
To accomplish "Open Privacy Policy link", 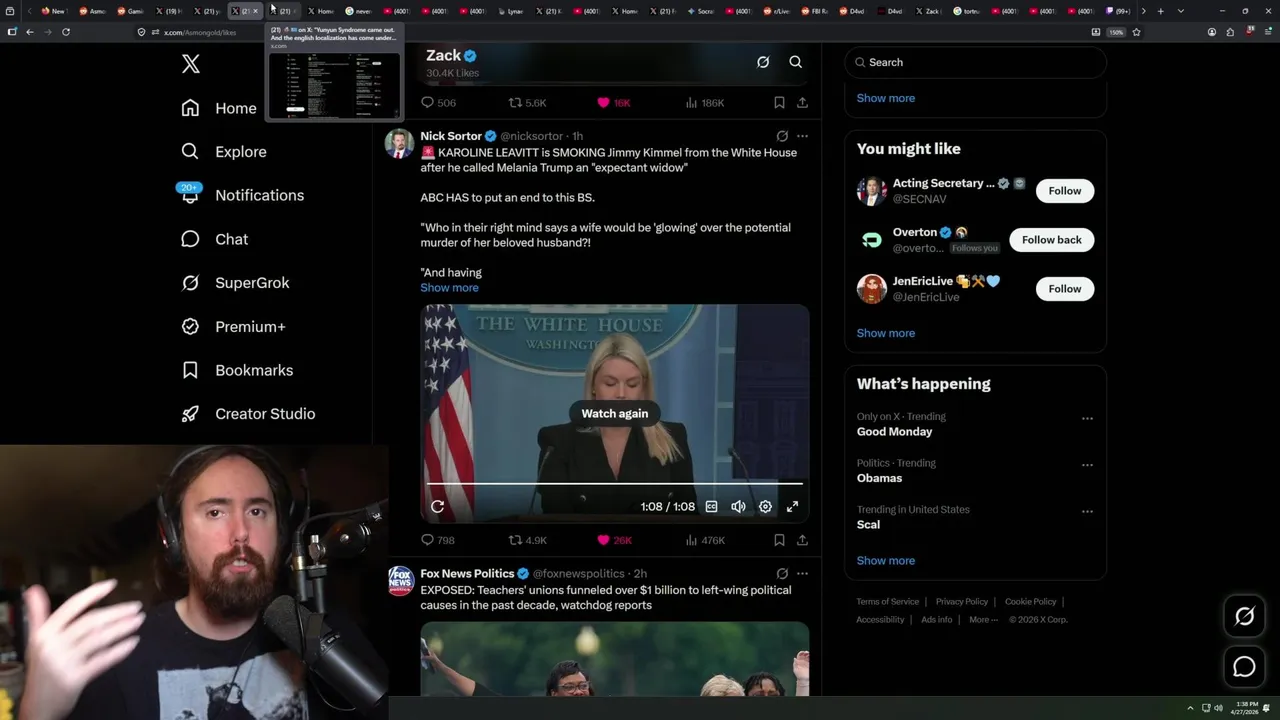I will (x=962, y=602).
